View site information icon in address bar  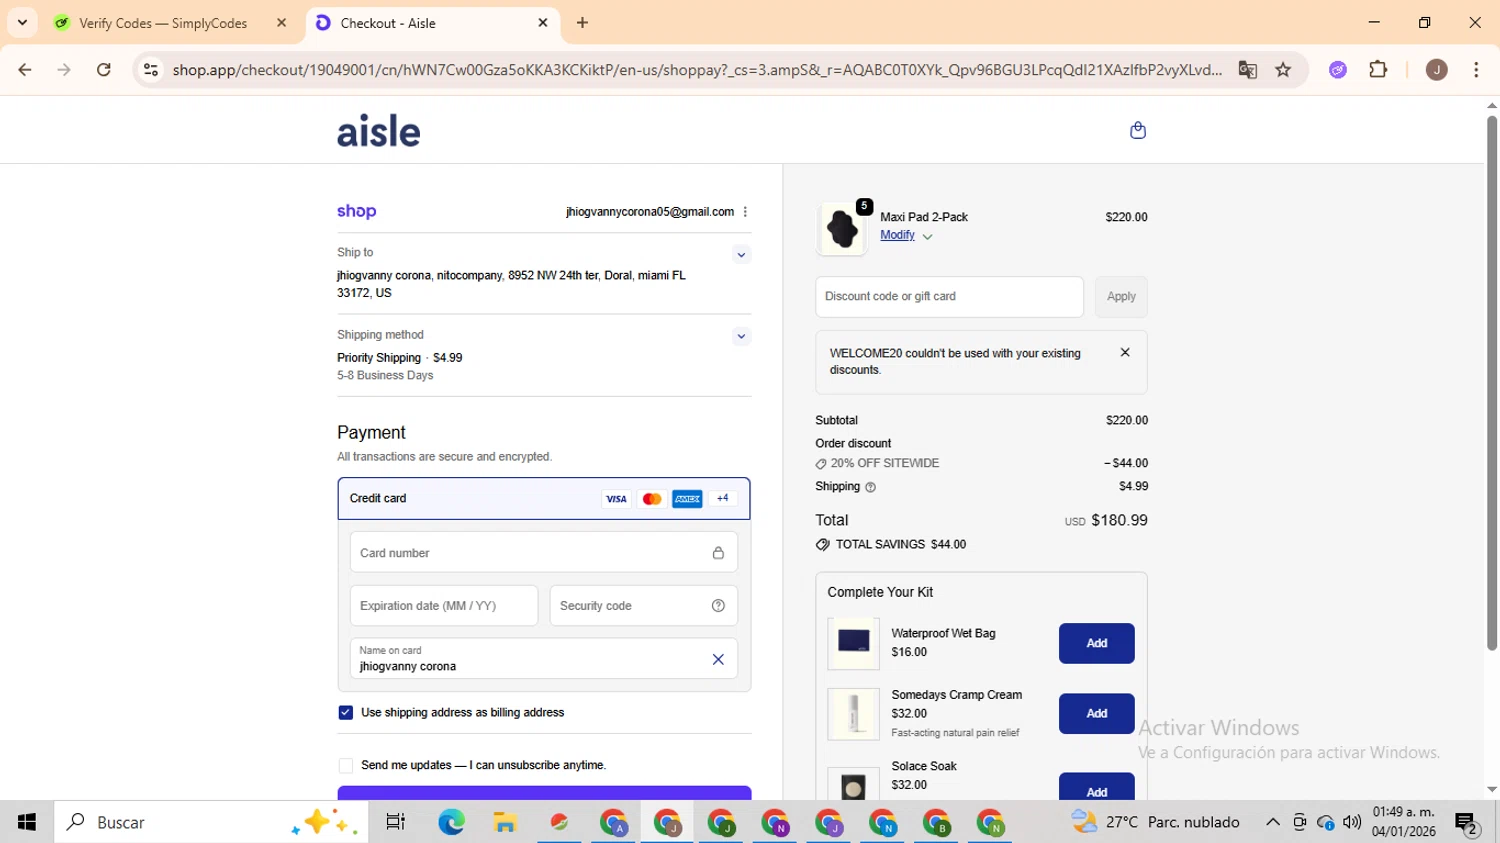pyautogui.click(x=151, y=70)
